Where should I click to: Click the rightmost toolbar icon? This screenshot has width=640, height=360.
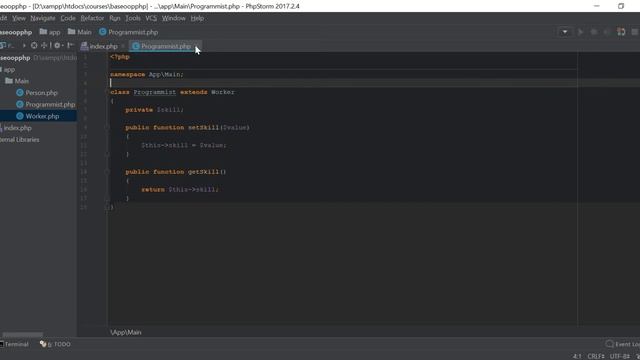[635, 32]
